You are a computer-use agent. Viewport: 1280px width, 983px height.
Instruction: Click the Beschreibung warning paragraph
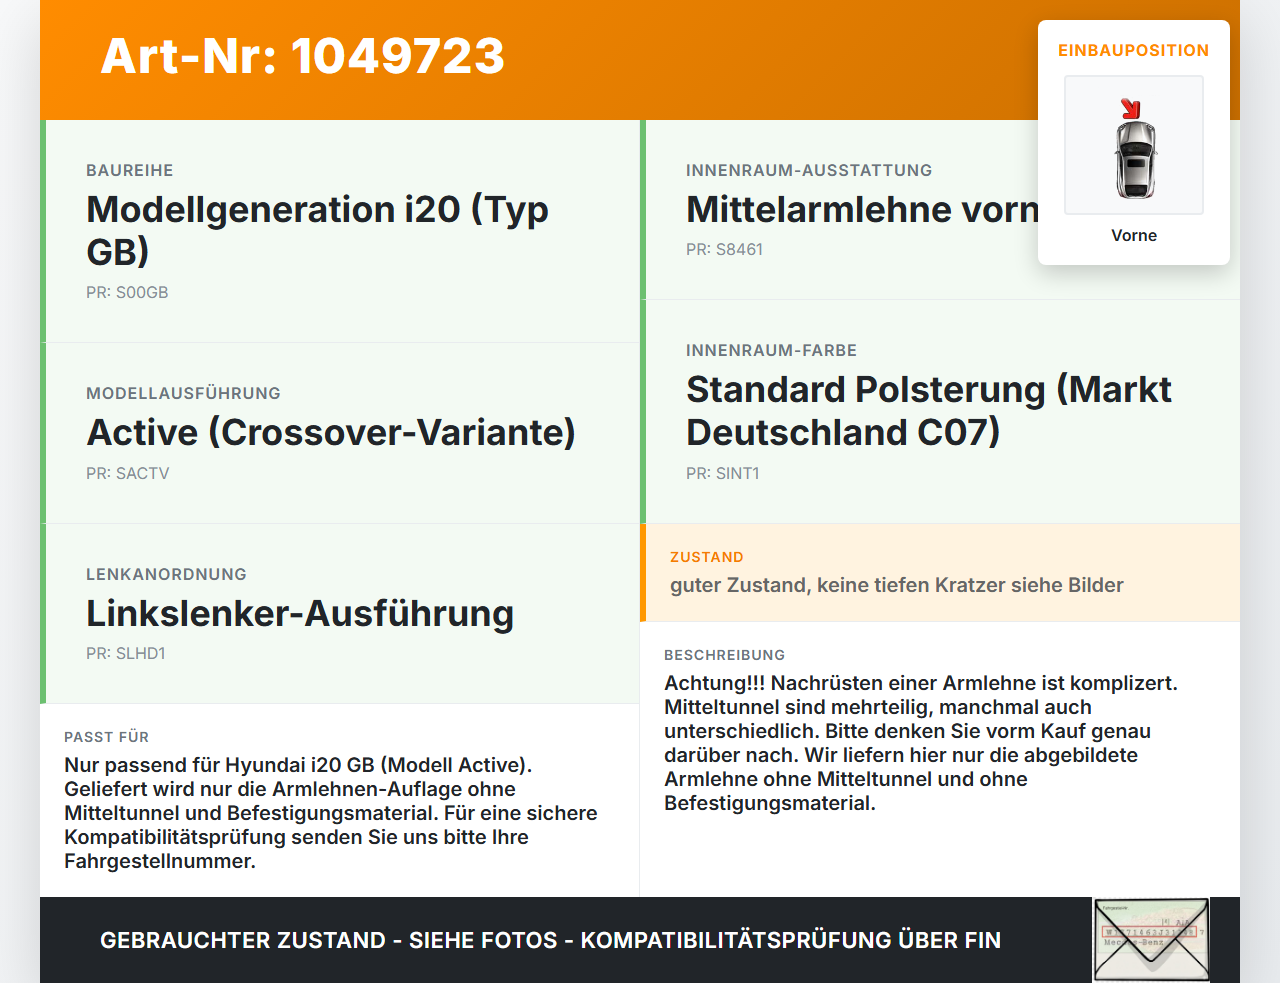coord(921,743)
